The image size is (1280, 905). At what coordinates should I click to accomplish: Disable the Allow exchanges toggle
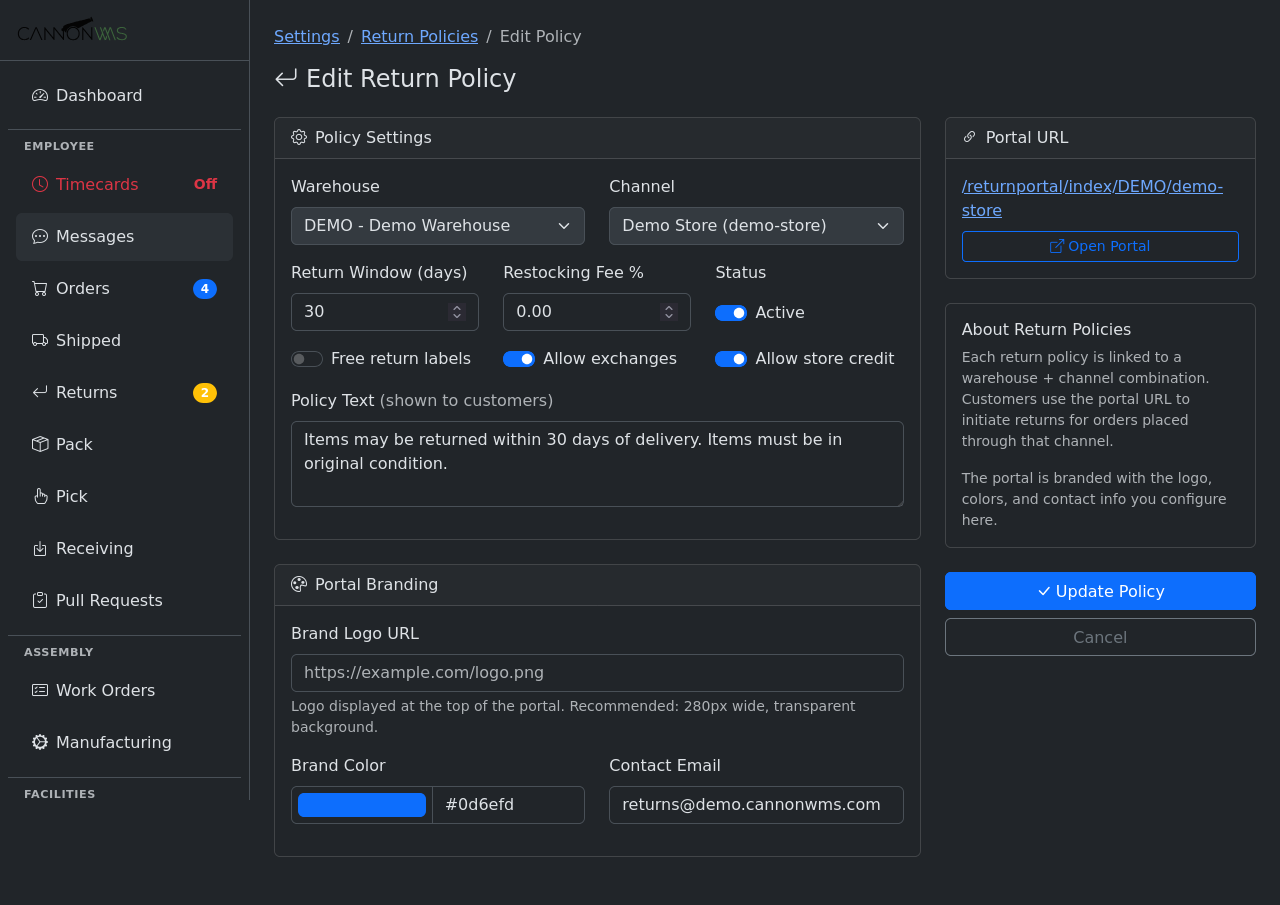[519, 358]
